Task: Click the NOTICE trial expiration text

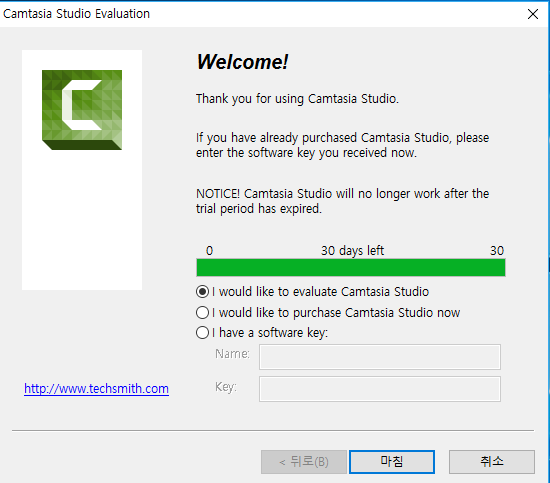Action: coord(342,201)
